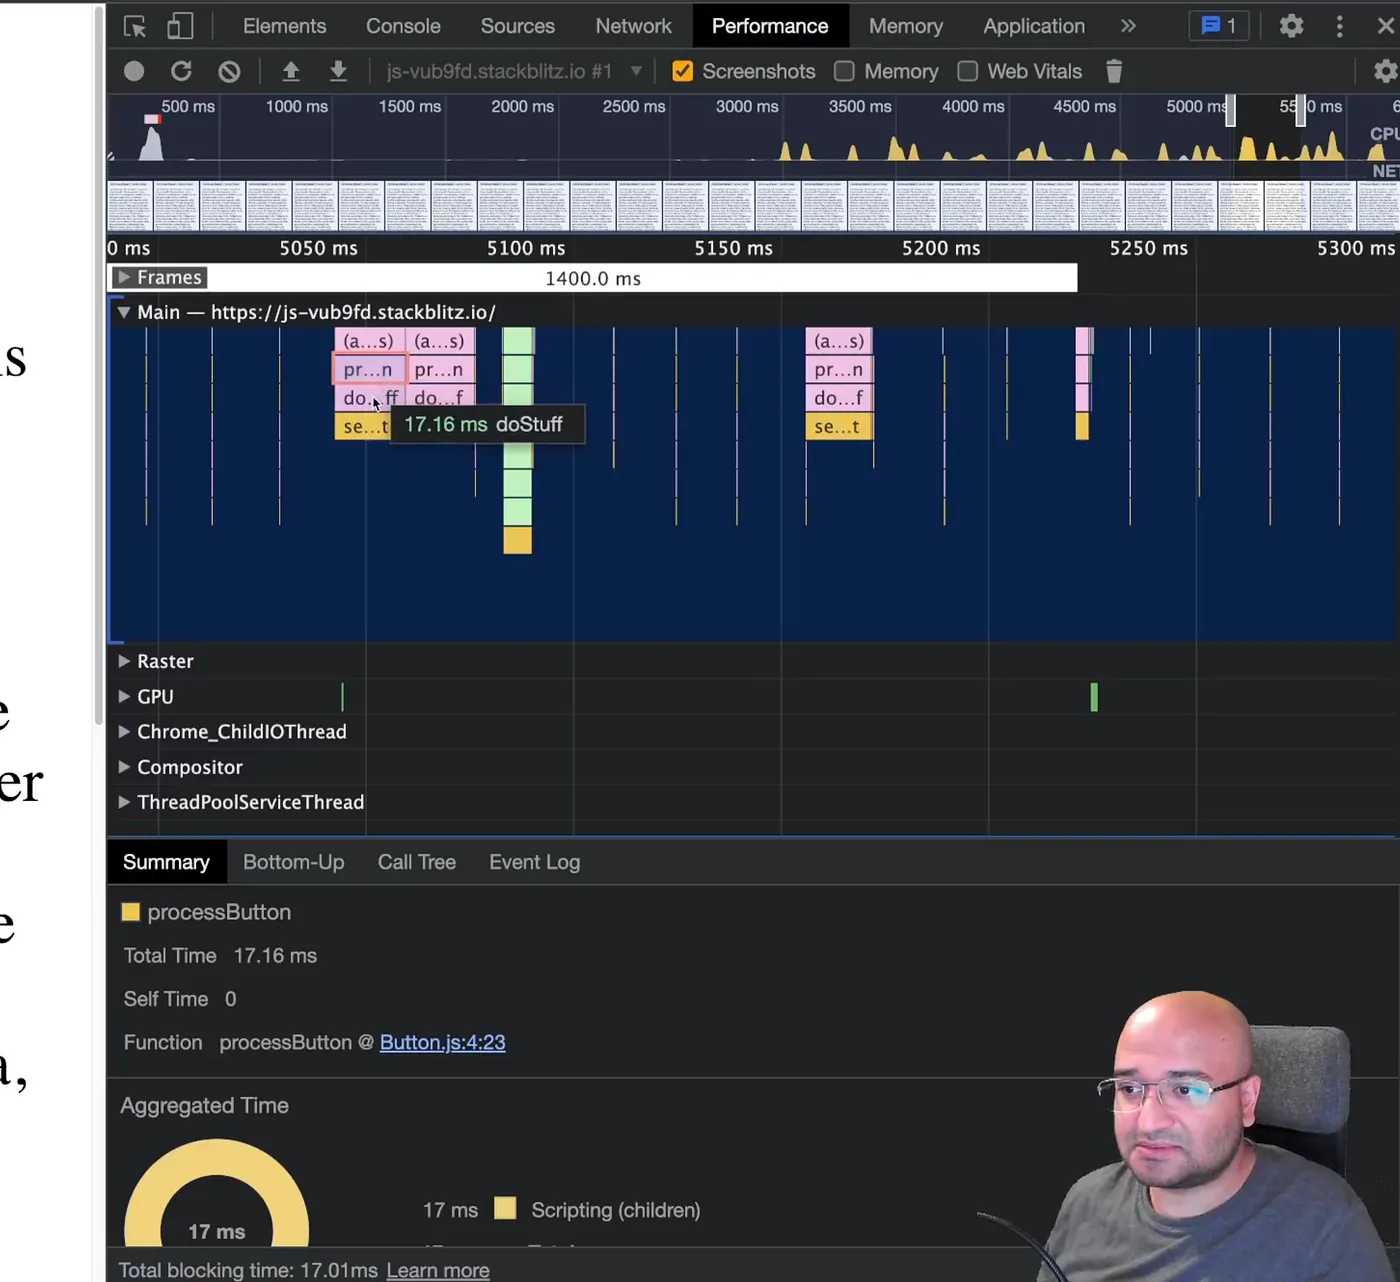Open DevTools settings gear icon
Viewport: 1400px width, 1282px height.
1291,26
